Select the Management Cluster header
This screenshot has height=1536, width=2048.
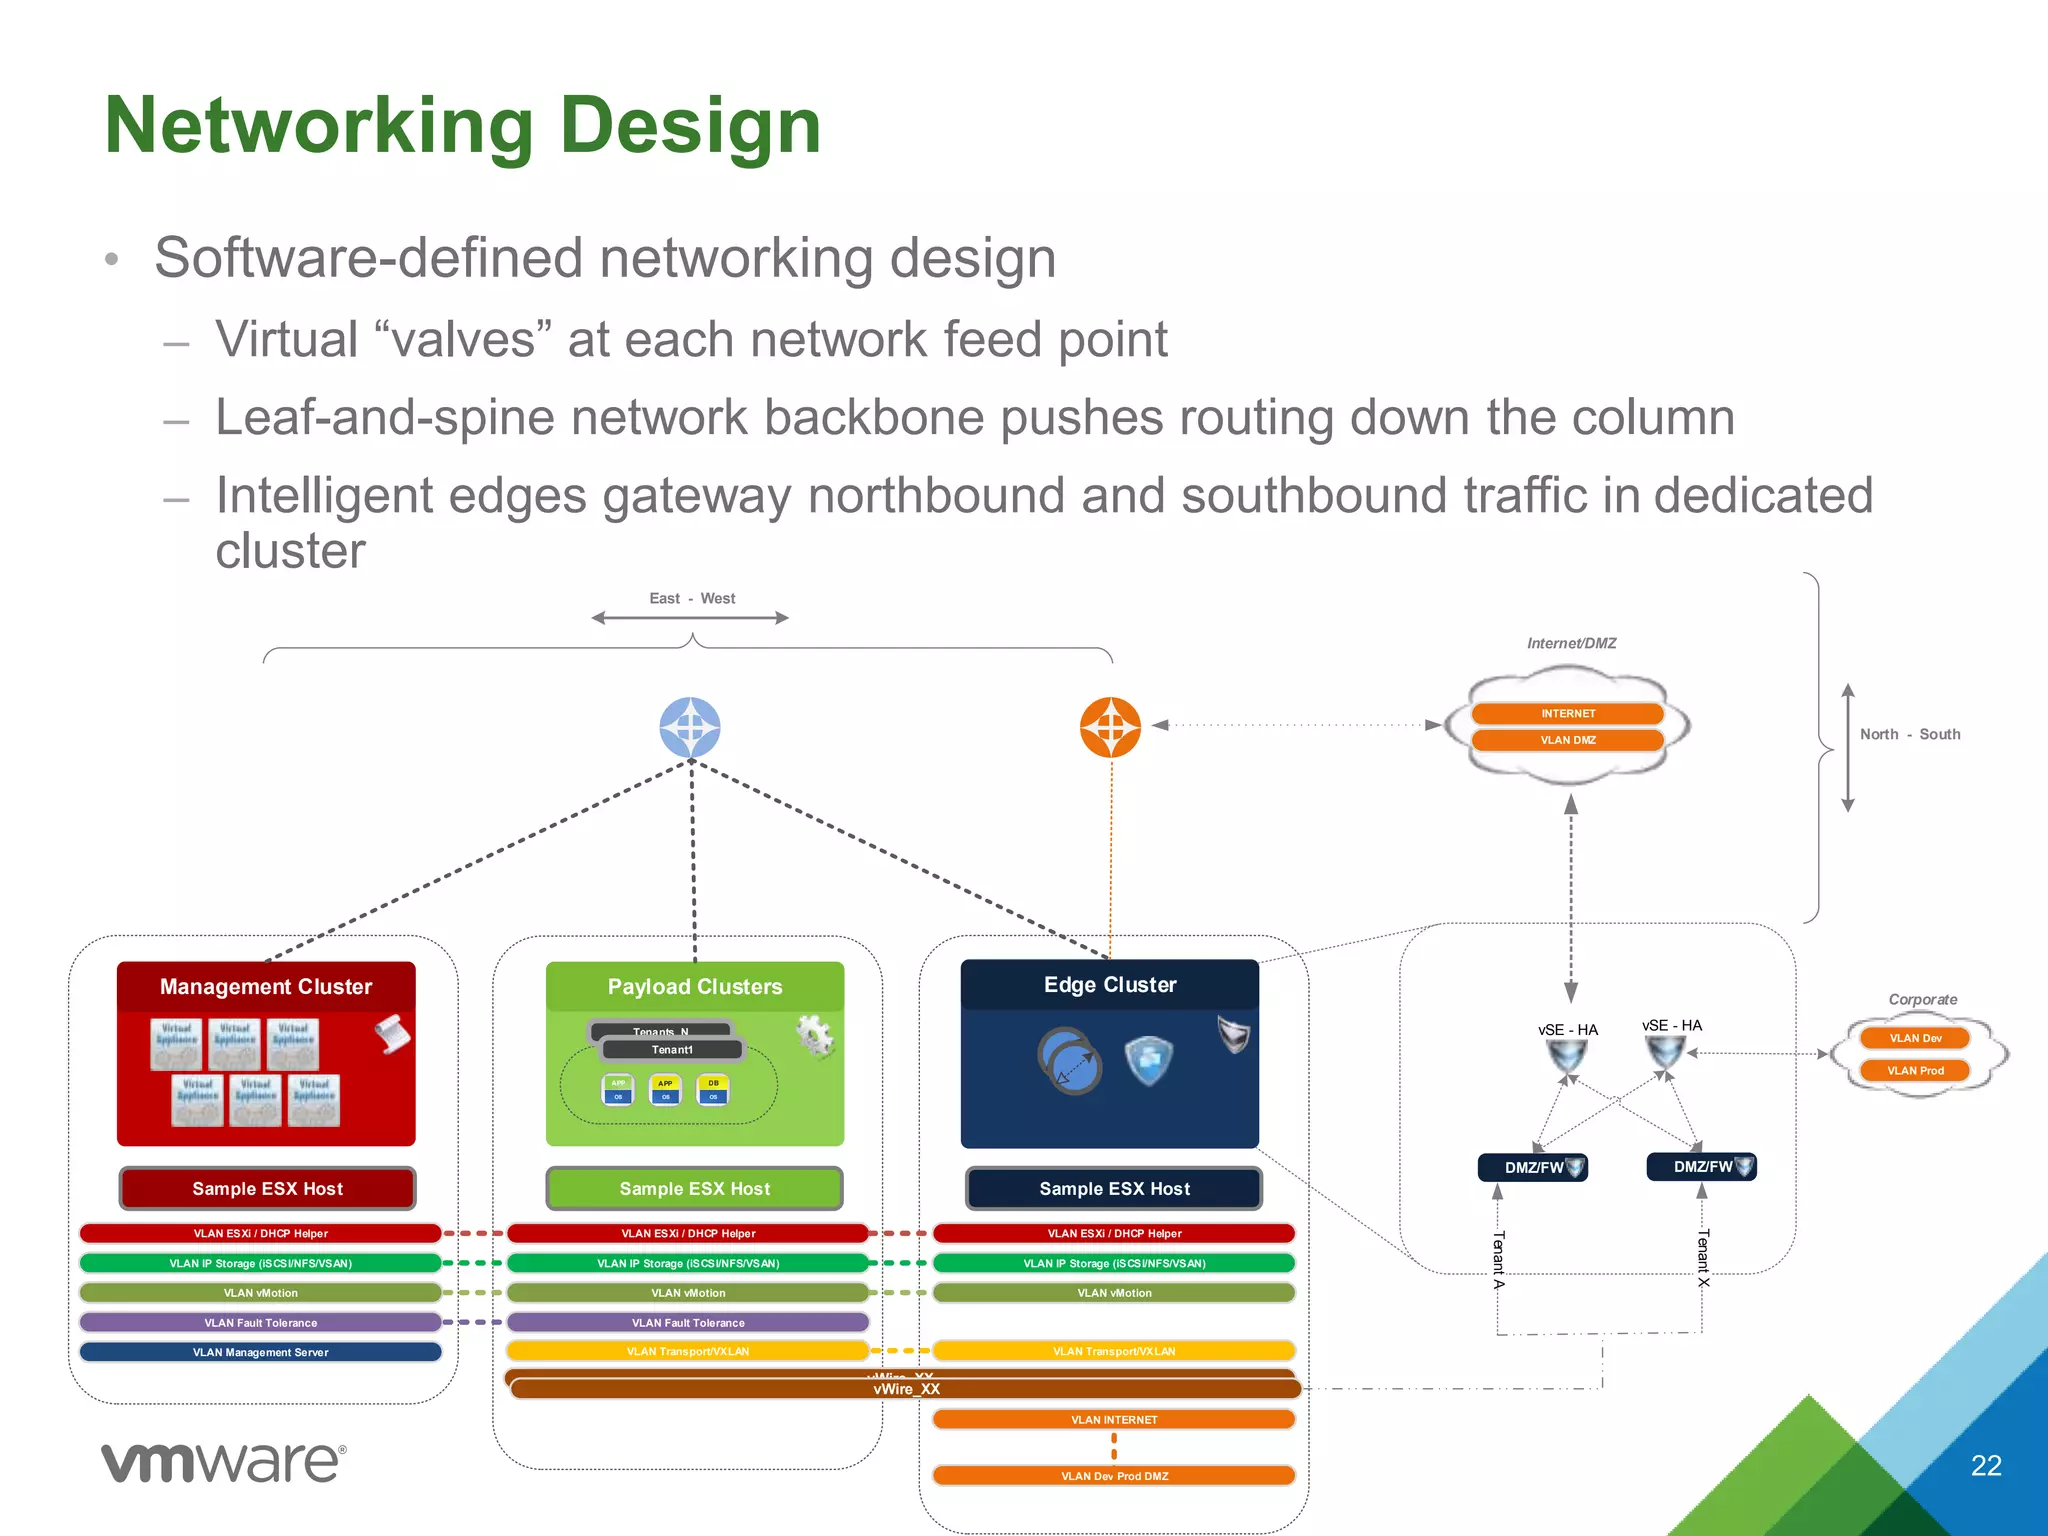click(266, 986)
